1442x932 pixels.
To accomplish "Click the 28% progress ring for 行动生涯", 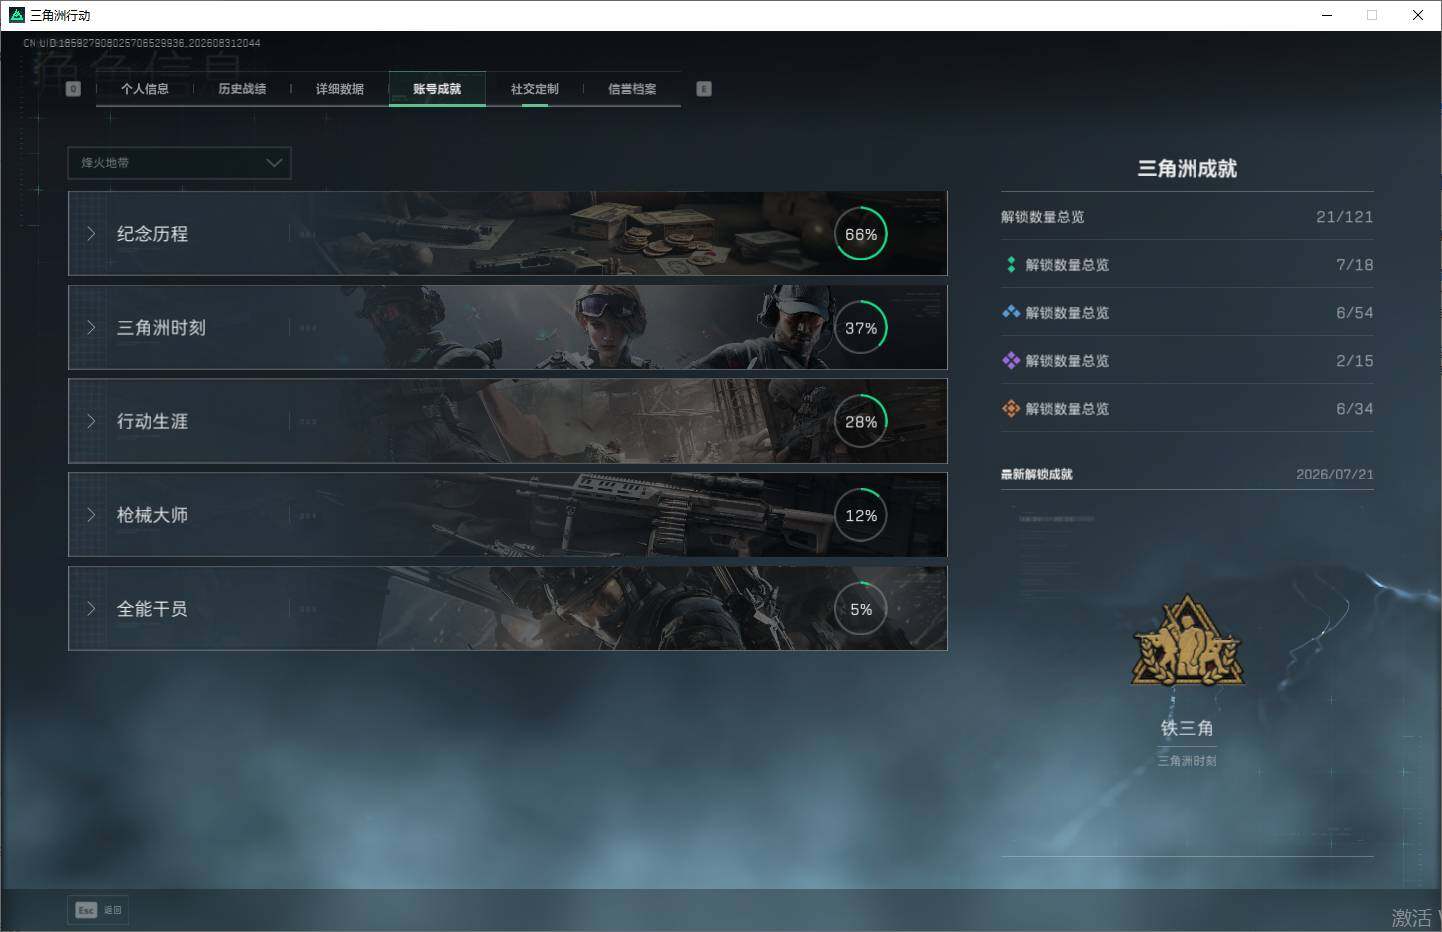I will coord(861,422).
